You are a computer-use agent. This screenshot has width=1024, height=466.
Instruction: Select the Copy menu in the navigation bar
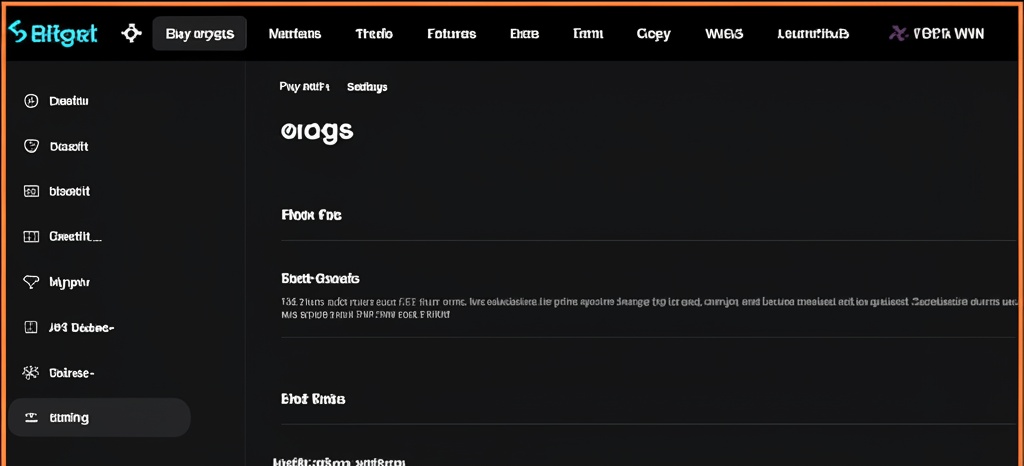[653, 34]
